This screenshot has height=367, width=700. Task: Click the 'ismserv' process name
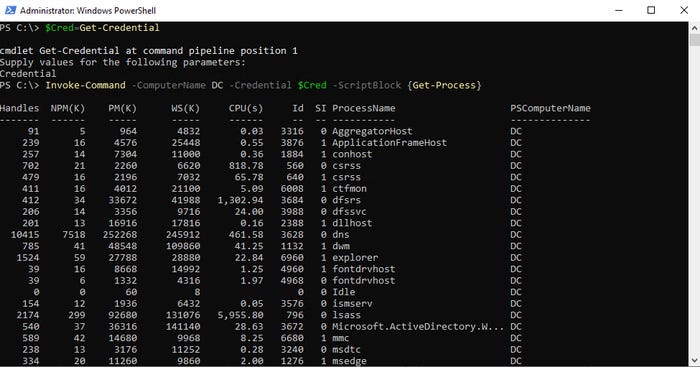tap(352, 304)
